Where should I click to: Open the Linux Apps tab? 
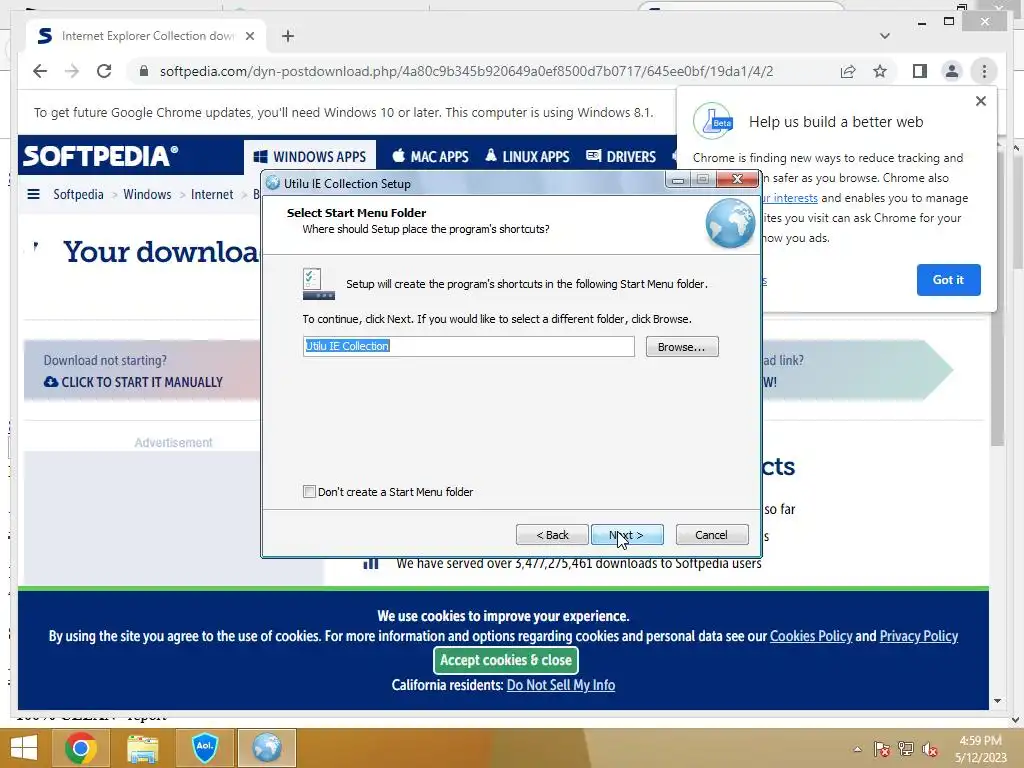[527, 157]
